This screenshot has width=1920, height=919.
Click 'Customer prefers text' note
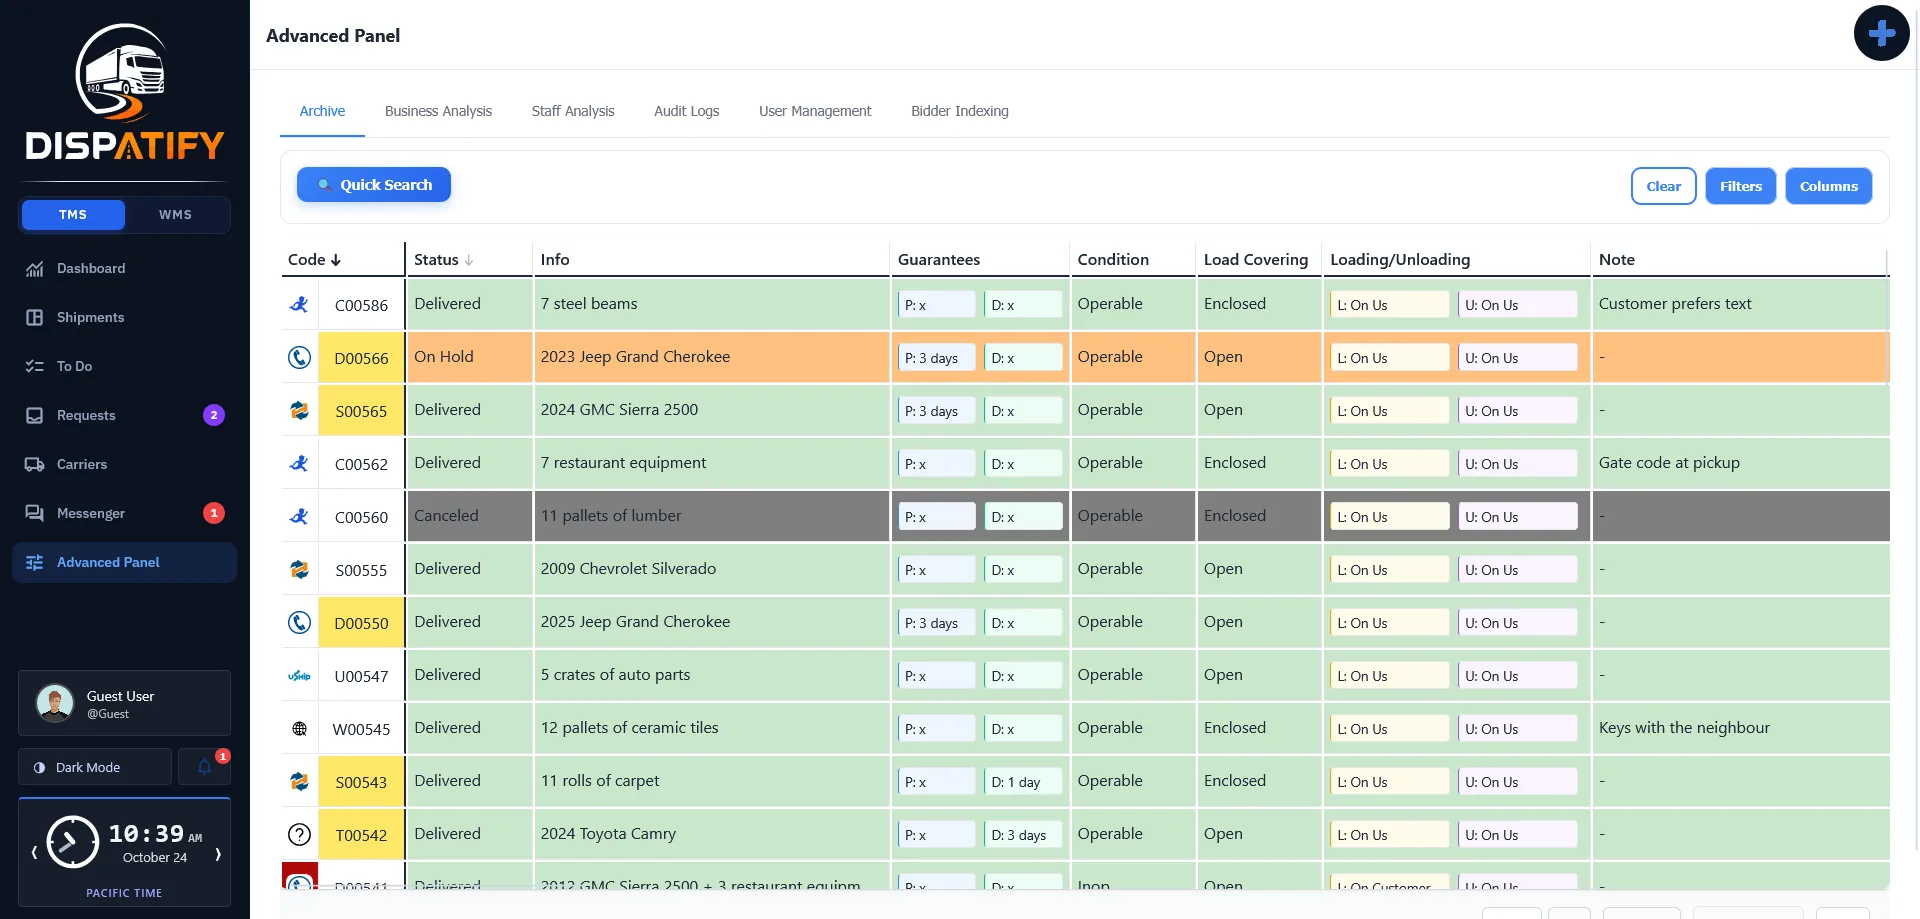(x=1675, y=304)
